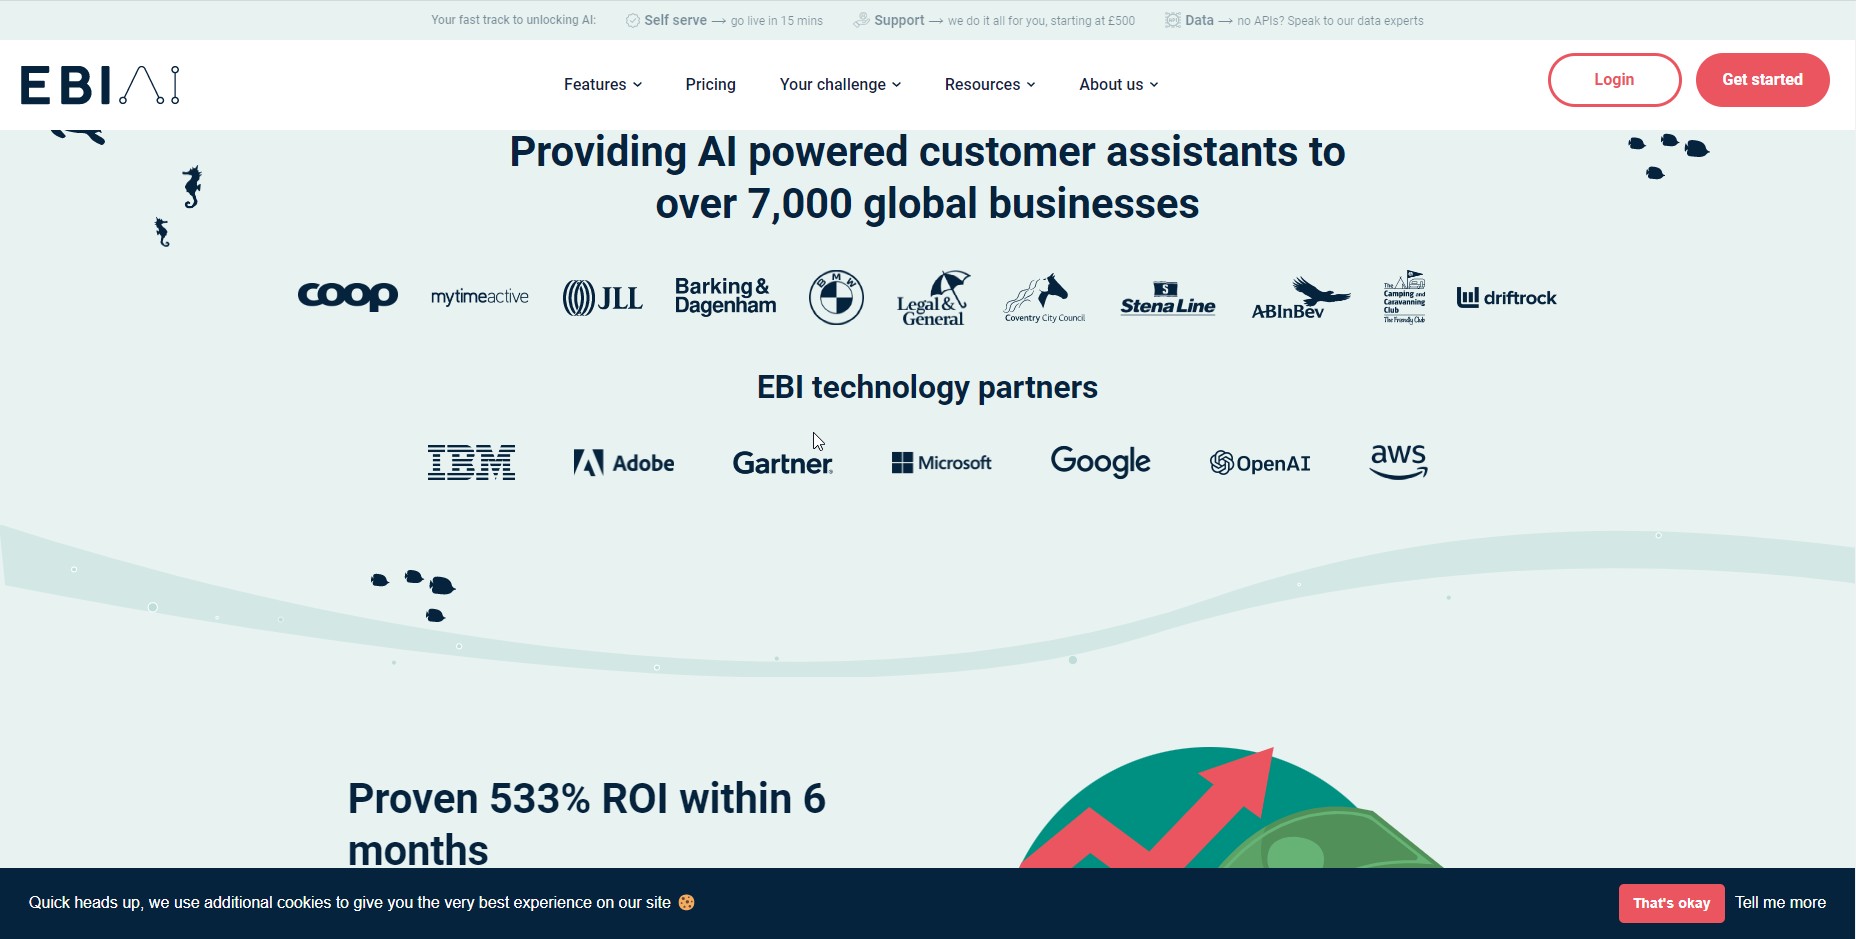The width and height of the screenshot is (1856, 939).
Task: Click the 'Providing AI powered customer assistants' headline
Action: coord(927,178)
